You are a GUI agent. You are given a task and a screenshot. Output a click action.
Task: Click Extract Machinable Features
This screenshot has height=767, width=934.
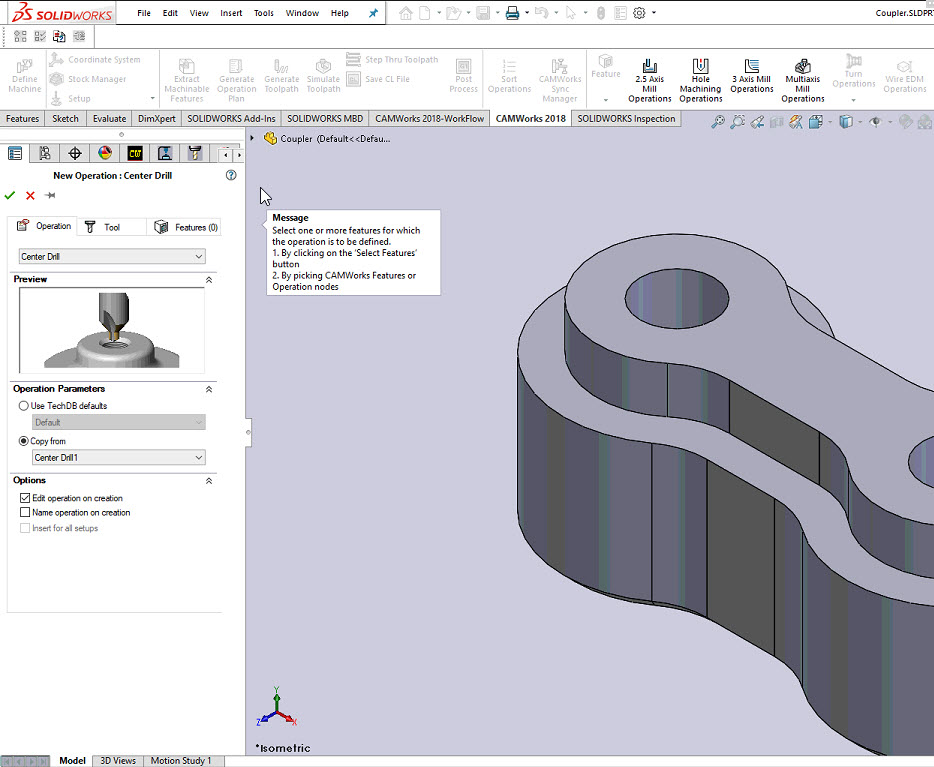point(186,80)
